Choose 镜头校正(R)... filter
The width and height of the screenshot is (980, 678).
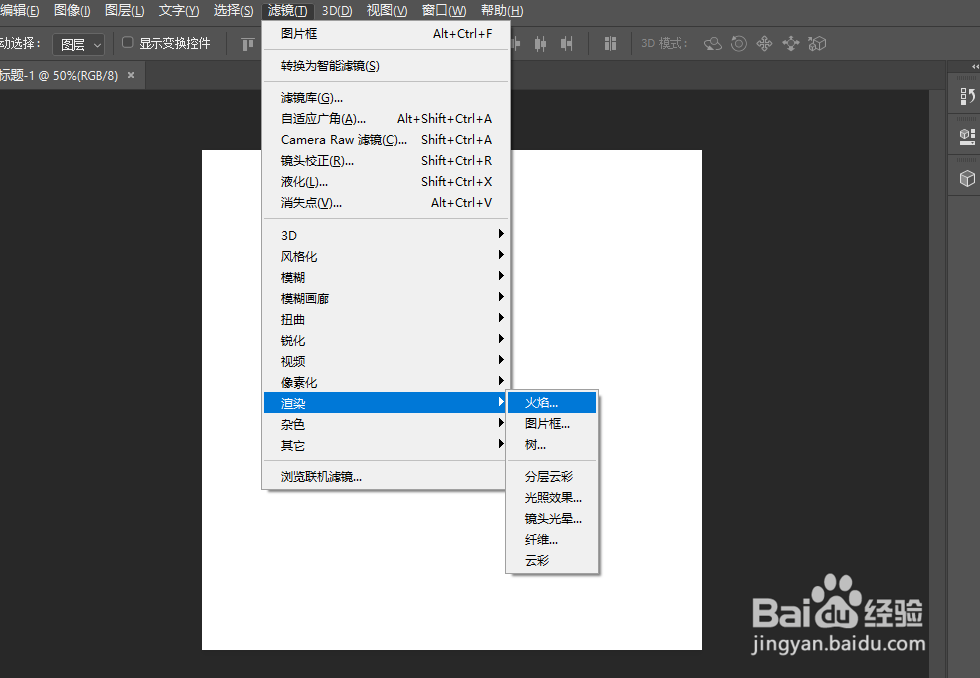pyautogui.click(x=386, y=161)
